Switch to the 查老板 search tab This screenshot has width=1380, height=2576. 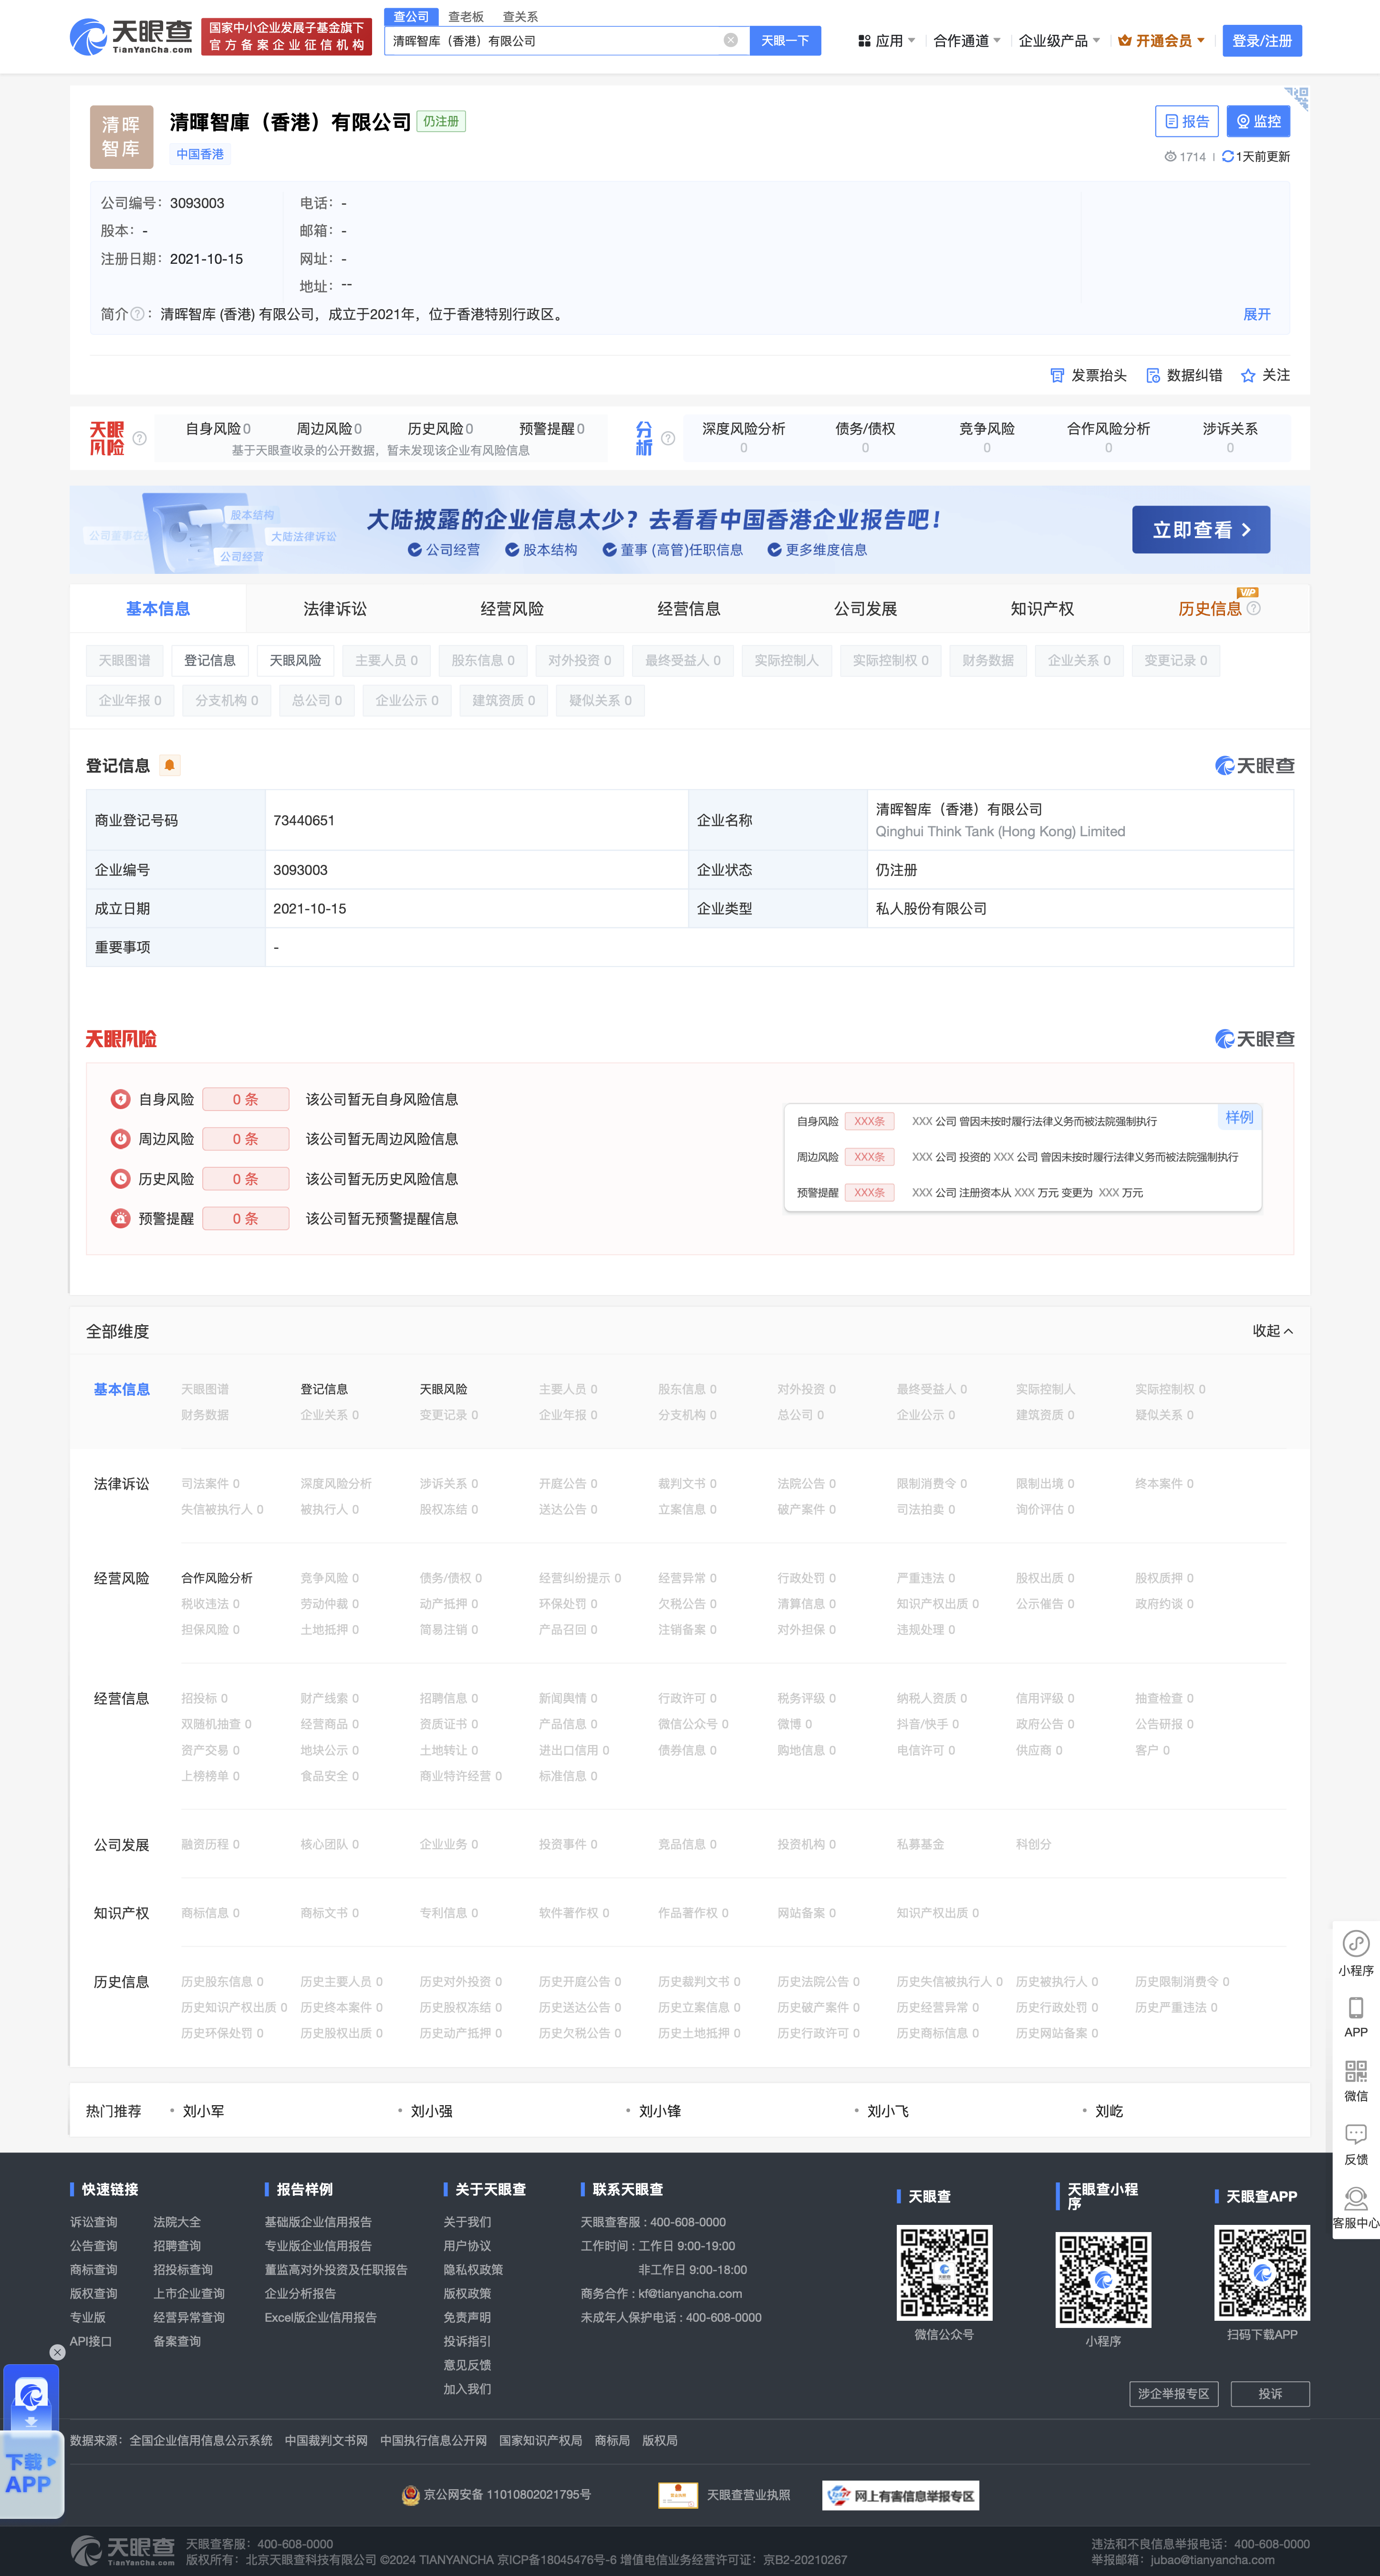pyautogui.click(x=465, y=16)
